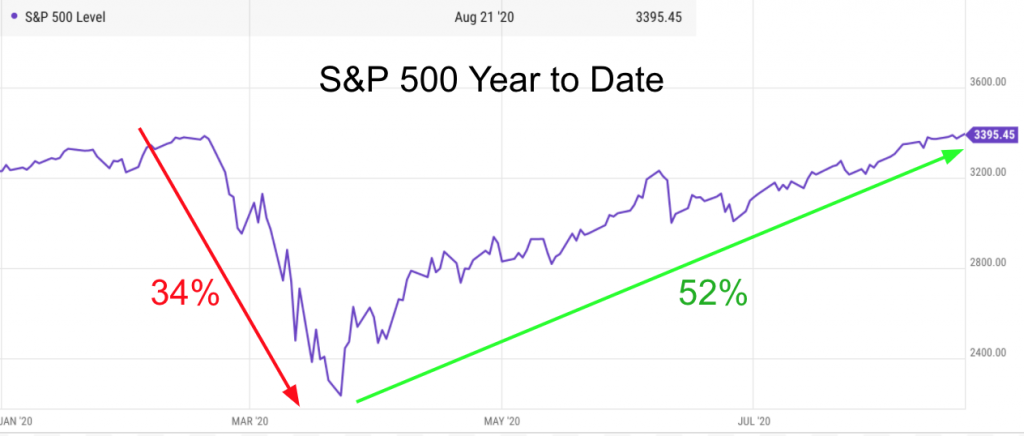Click the 3395.45 value in legend header
The image size is (1024, 436).
click(657, 15)
